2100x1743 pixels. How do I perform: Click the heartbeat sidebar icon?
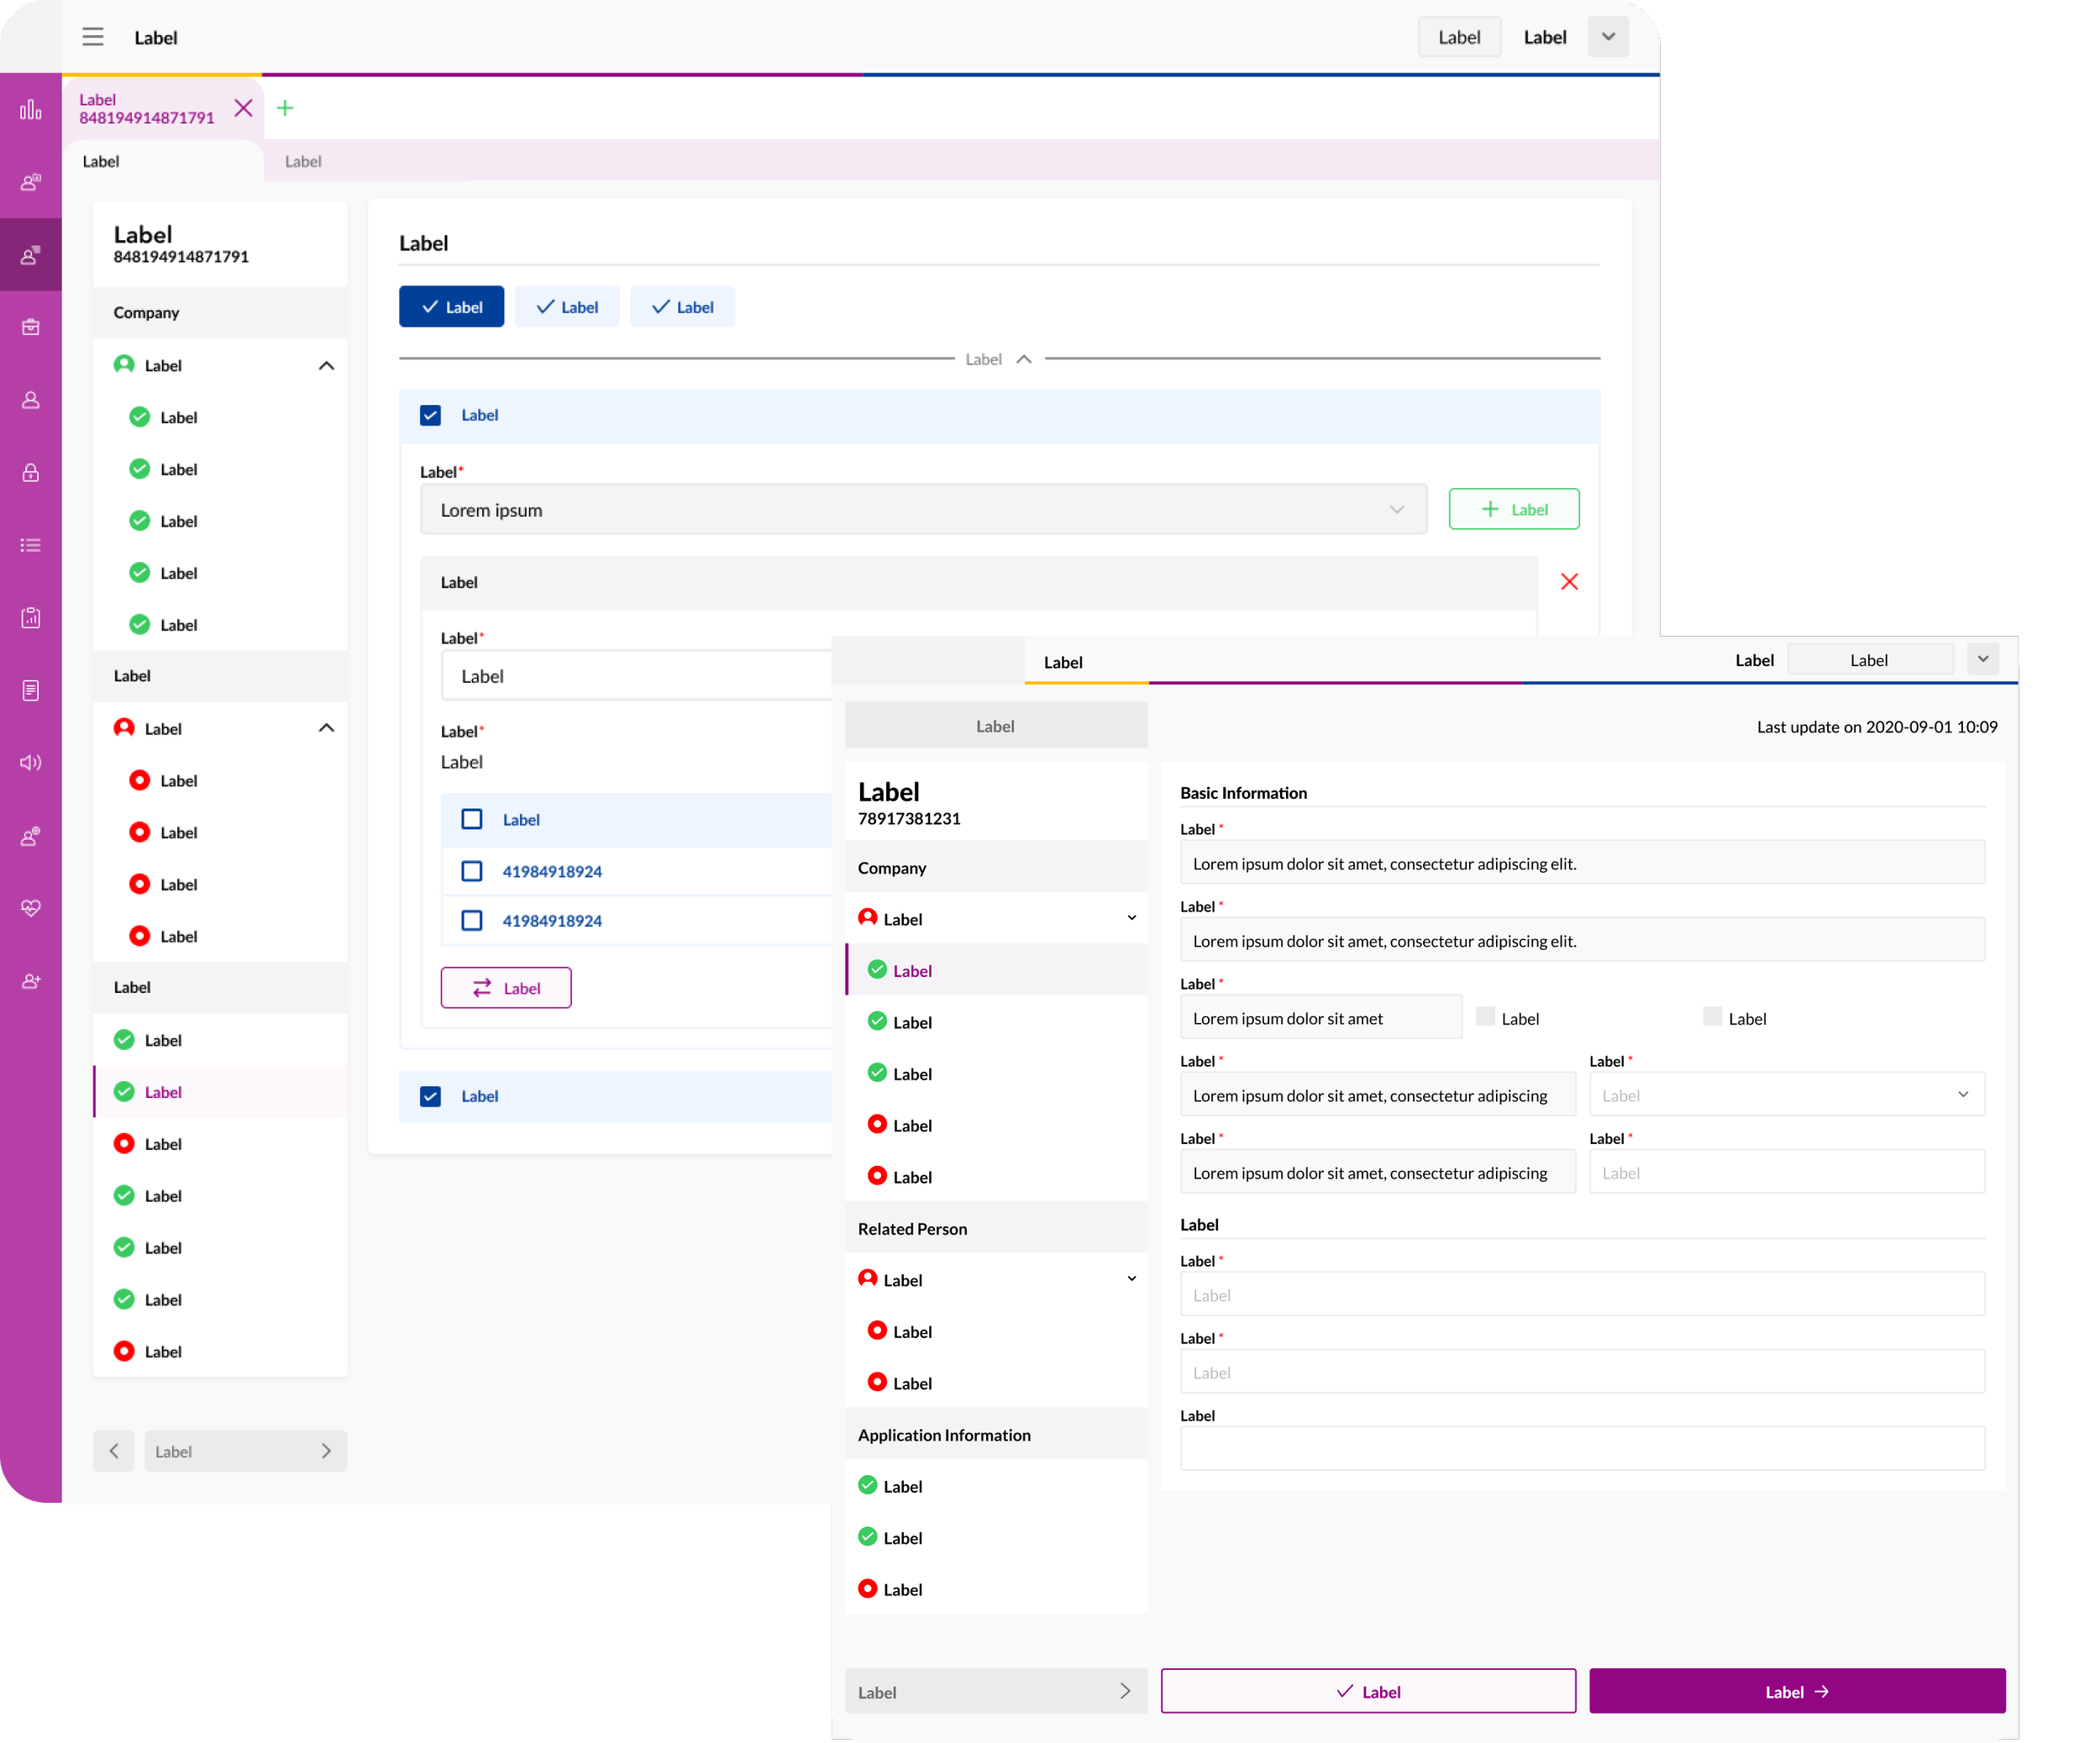(31, 908)
